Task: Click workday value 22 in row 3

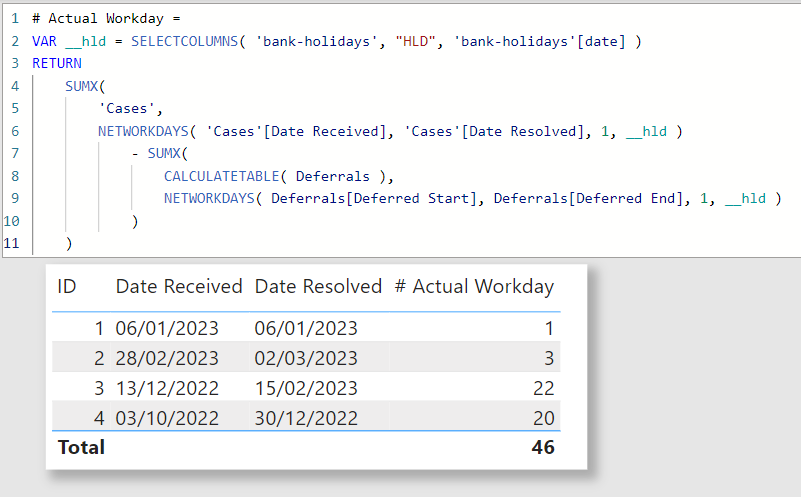Action: (544, 389)
